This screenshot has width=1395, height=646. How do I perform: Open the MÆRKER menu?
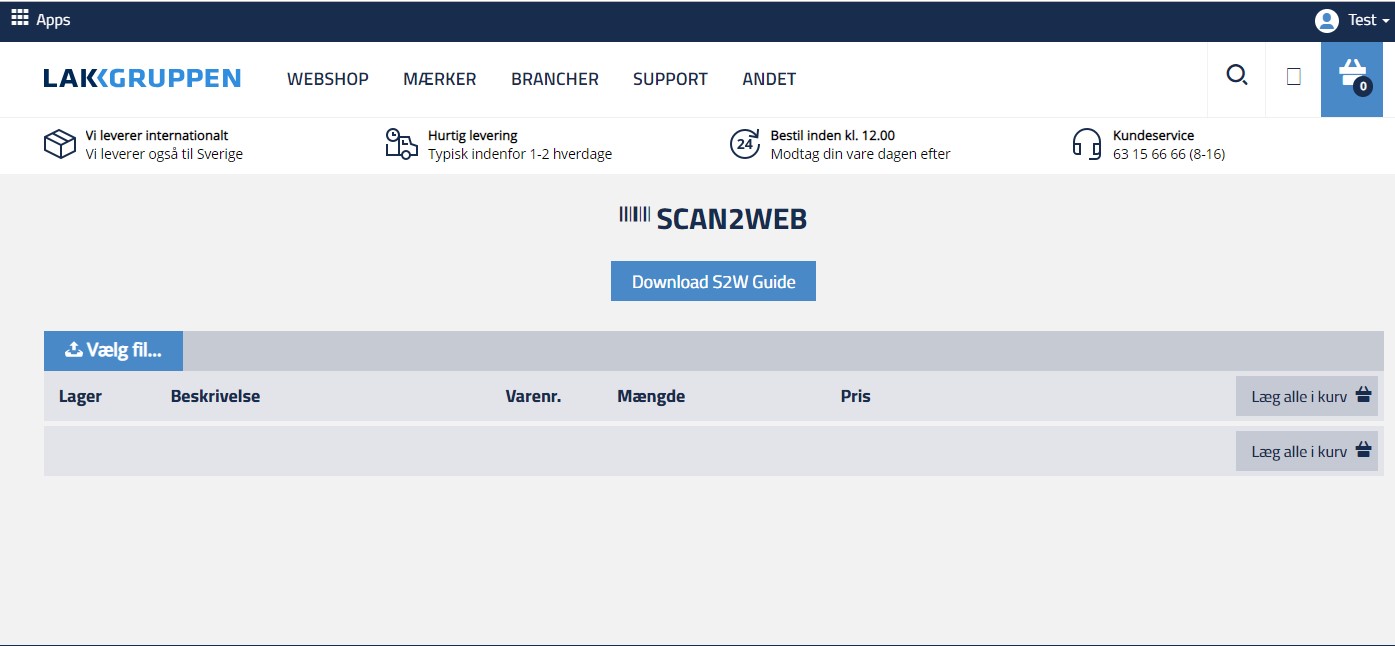pos(440,79)
